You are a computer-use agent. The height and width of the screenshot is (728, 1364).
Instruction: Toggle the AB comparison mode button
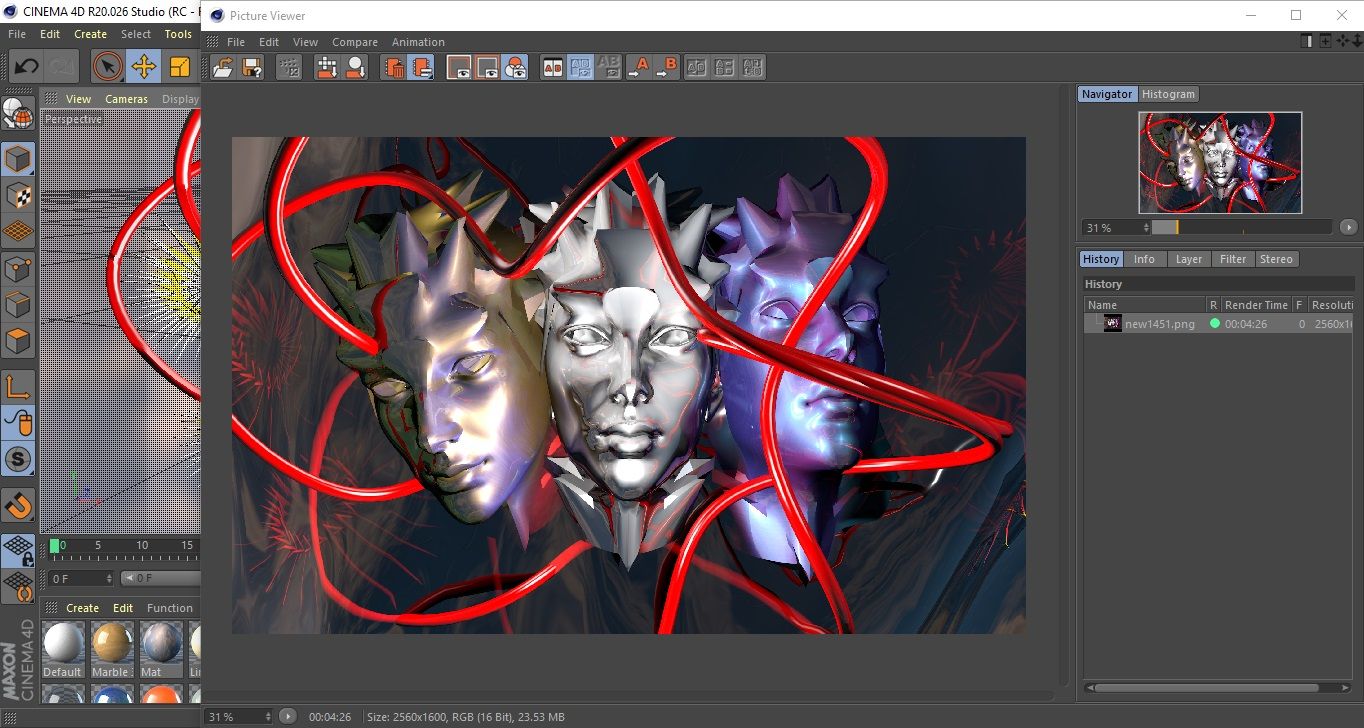coord(552,67)
